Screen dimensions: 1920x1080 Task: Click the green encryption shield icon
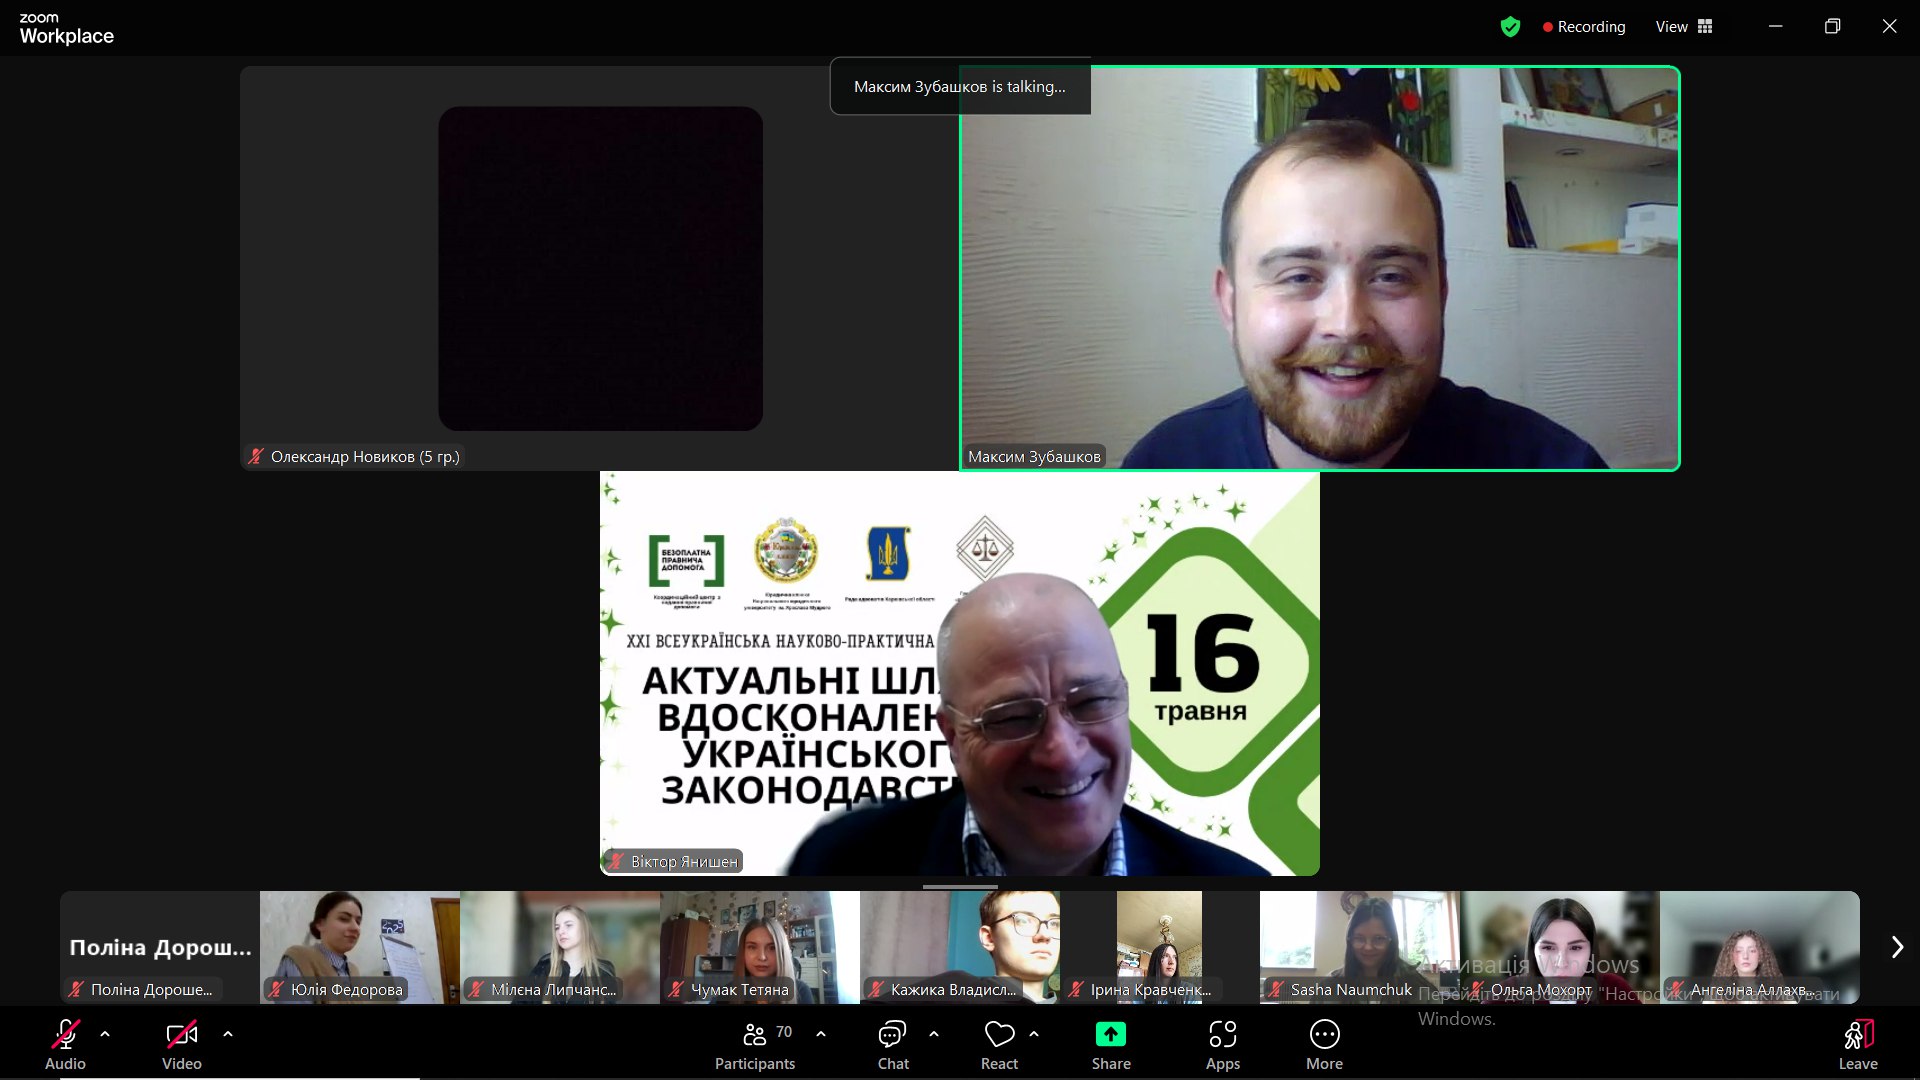tap(1510, 27)
